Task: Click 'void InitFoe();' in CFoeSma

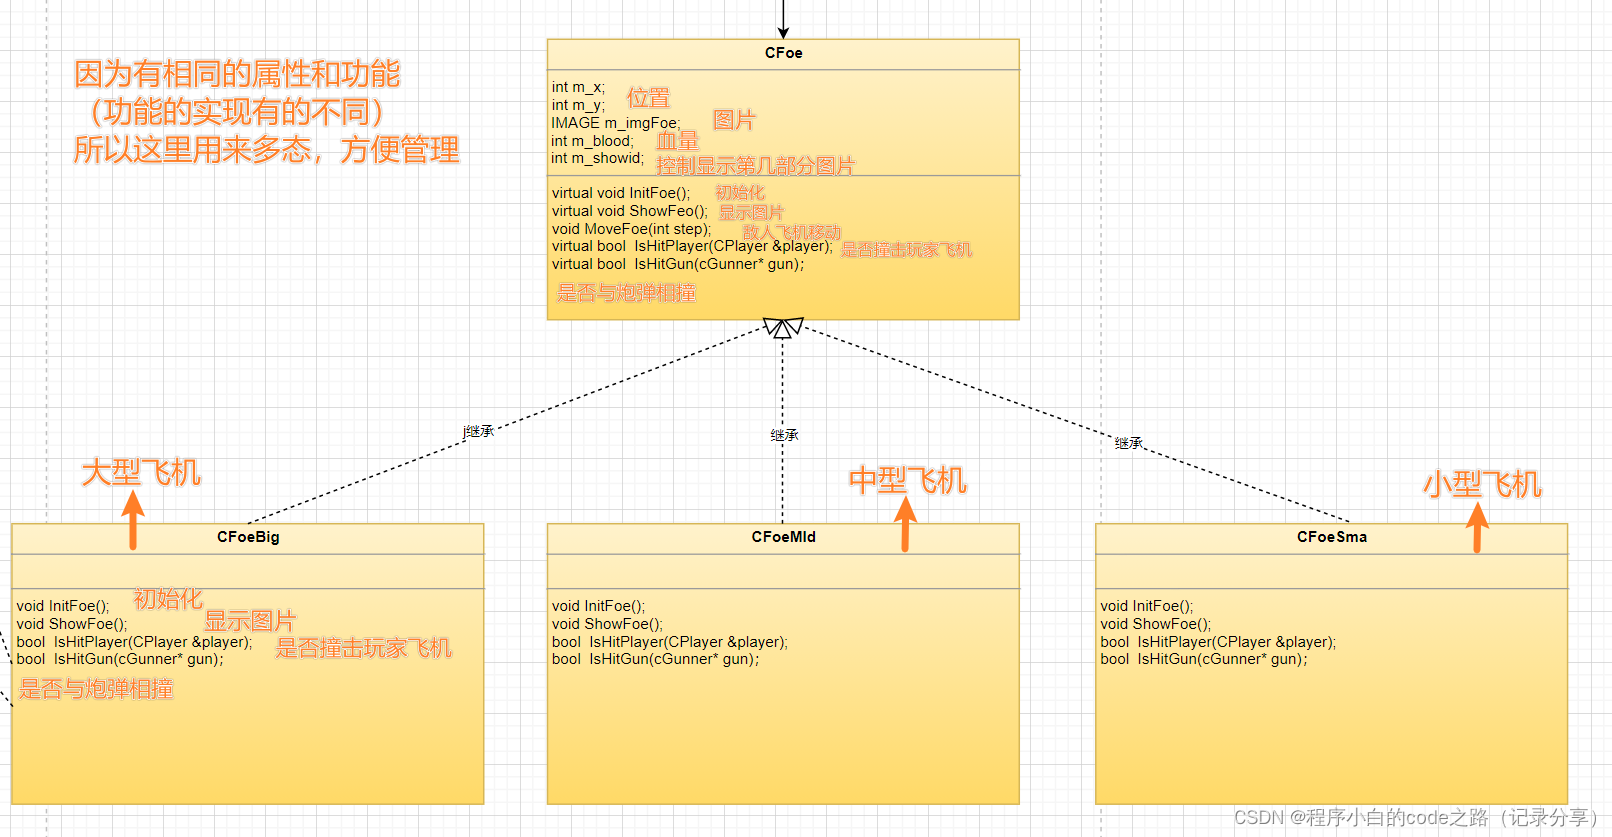Action: (x=1147, y=606)
